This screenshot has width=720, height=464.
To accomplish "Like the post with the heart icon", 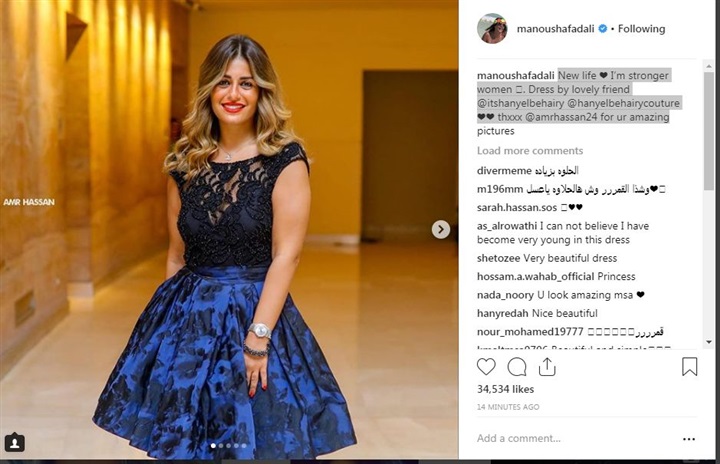I will click(x=486, y=367).
